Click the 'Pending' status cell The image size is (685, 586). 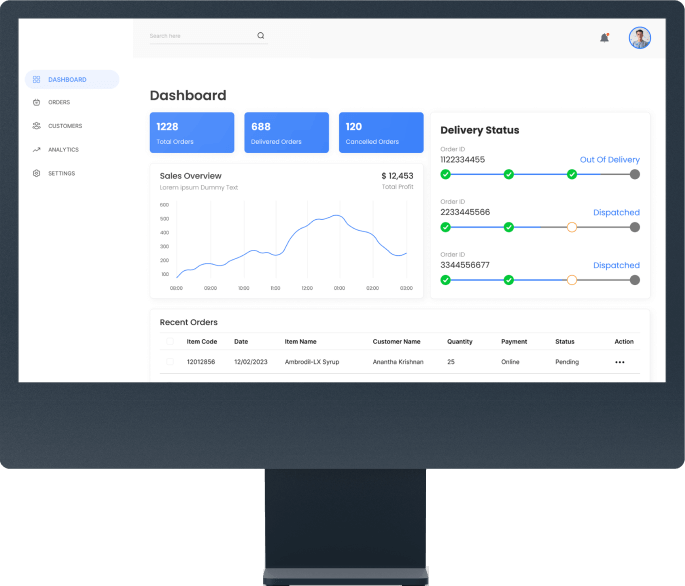(x=567, y=362)
